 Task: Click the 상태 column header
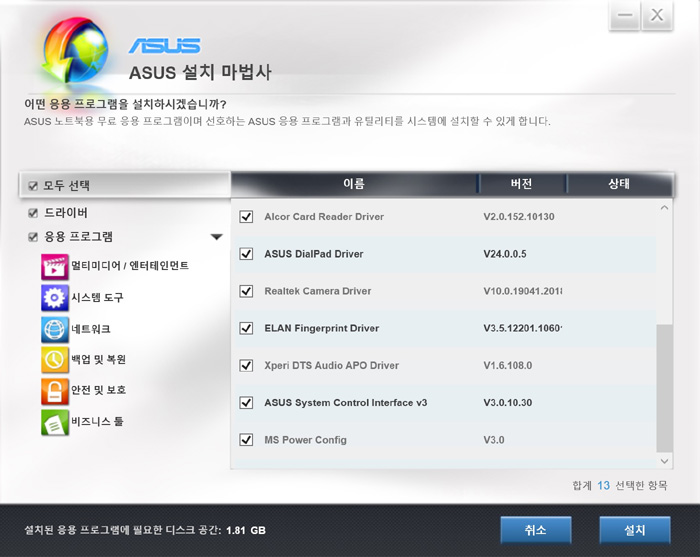[x=620, y=183]
